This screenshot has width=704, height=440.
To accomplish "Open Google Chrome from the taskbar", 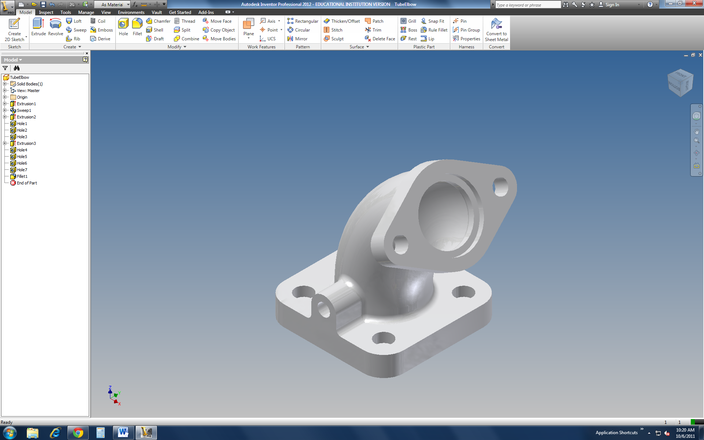I will (x=78, y=433).
